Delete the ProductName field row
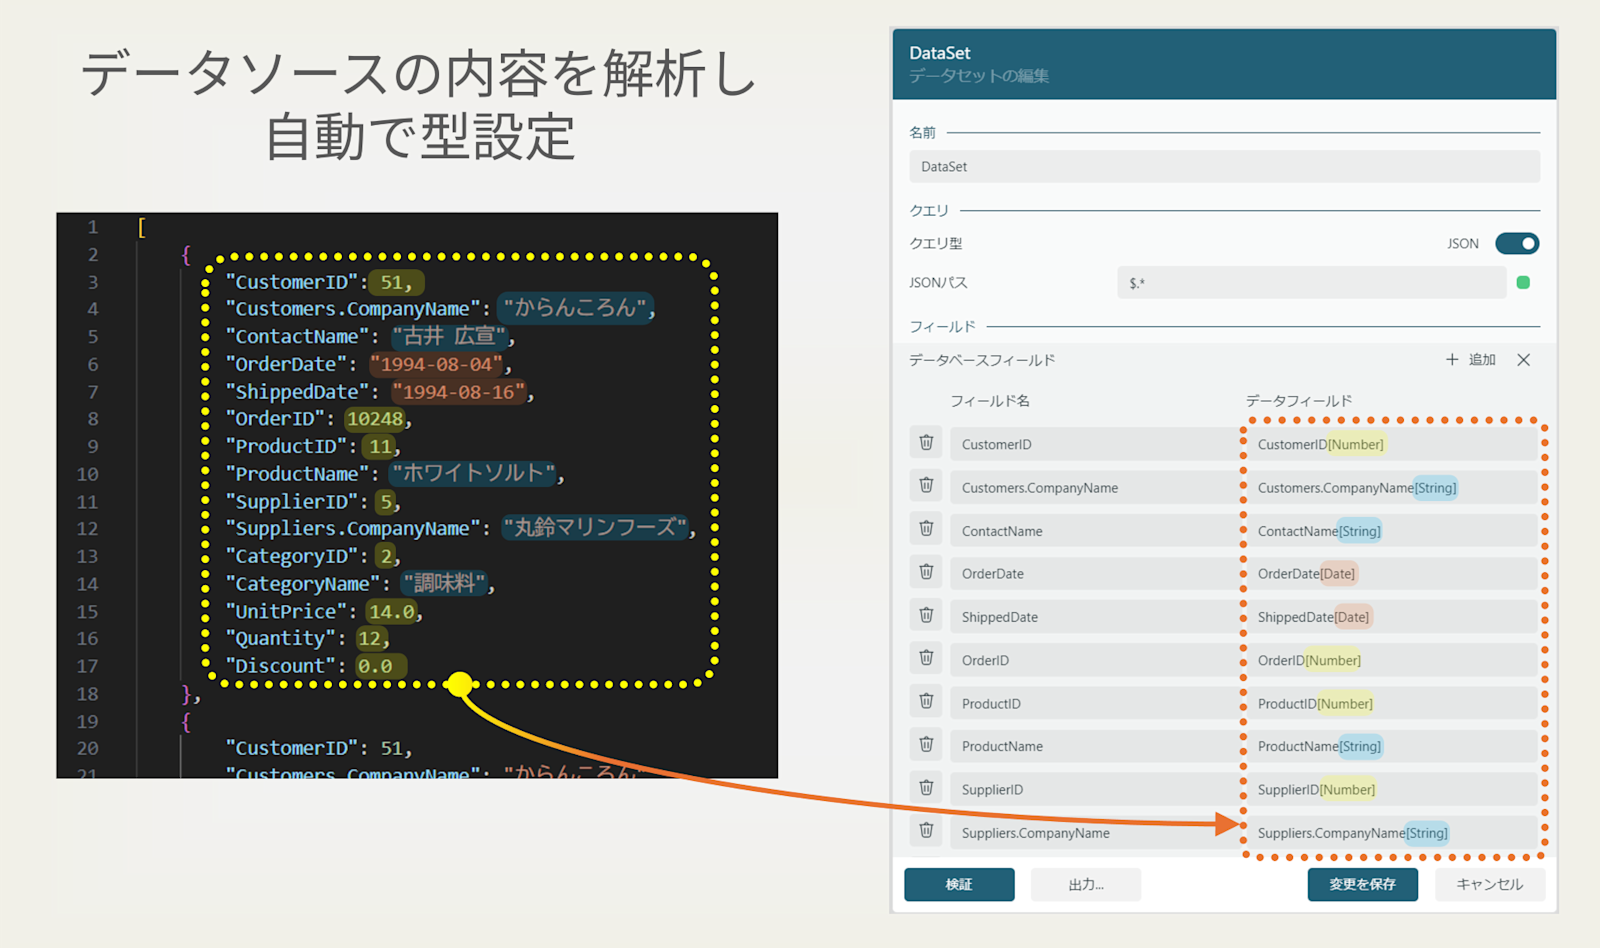Screen dimensions: 1600x948 click(x=926, y=745)
